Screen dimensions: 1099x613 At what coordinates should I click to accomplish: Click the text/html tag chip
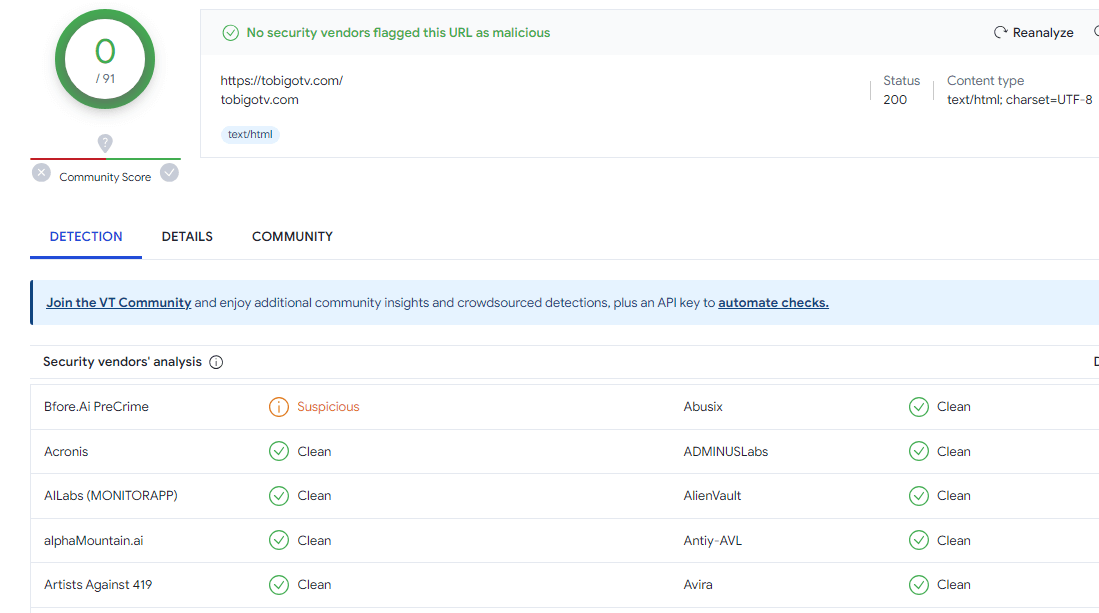(250, 134)
